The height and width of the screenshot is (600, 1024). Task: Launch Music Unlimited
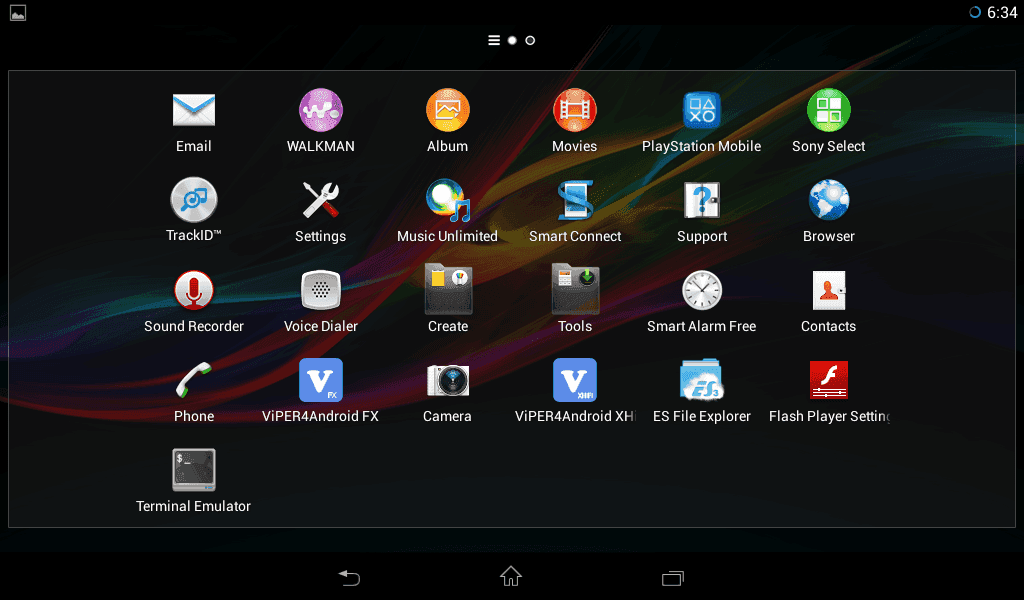447,200
